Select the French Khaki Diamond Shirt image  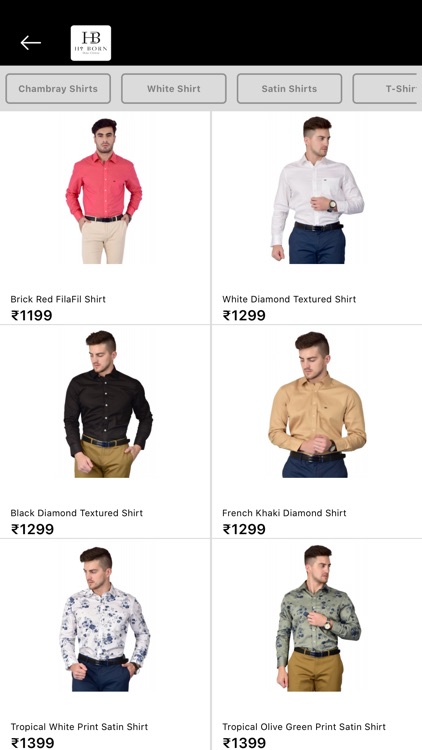317,404
